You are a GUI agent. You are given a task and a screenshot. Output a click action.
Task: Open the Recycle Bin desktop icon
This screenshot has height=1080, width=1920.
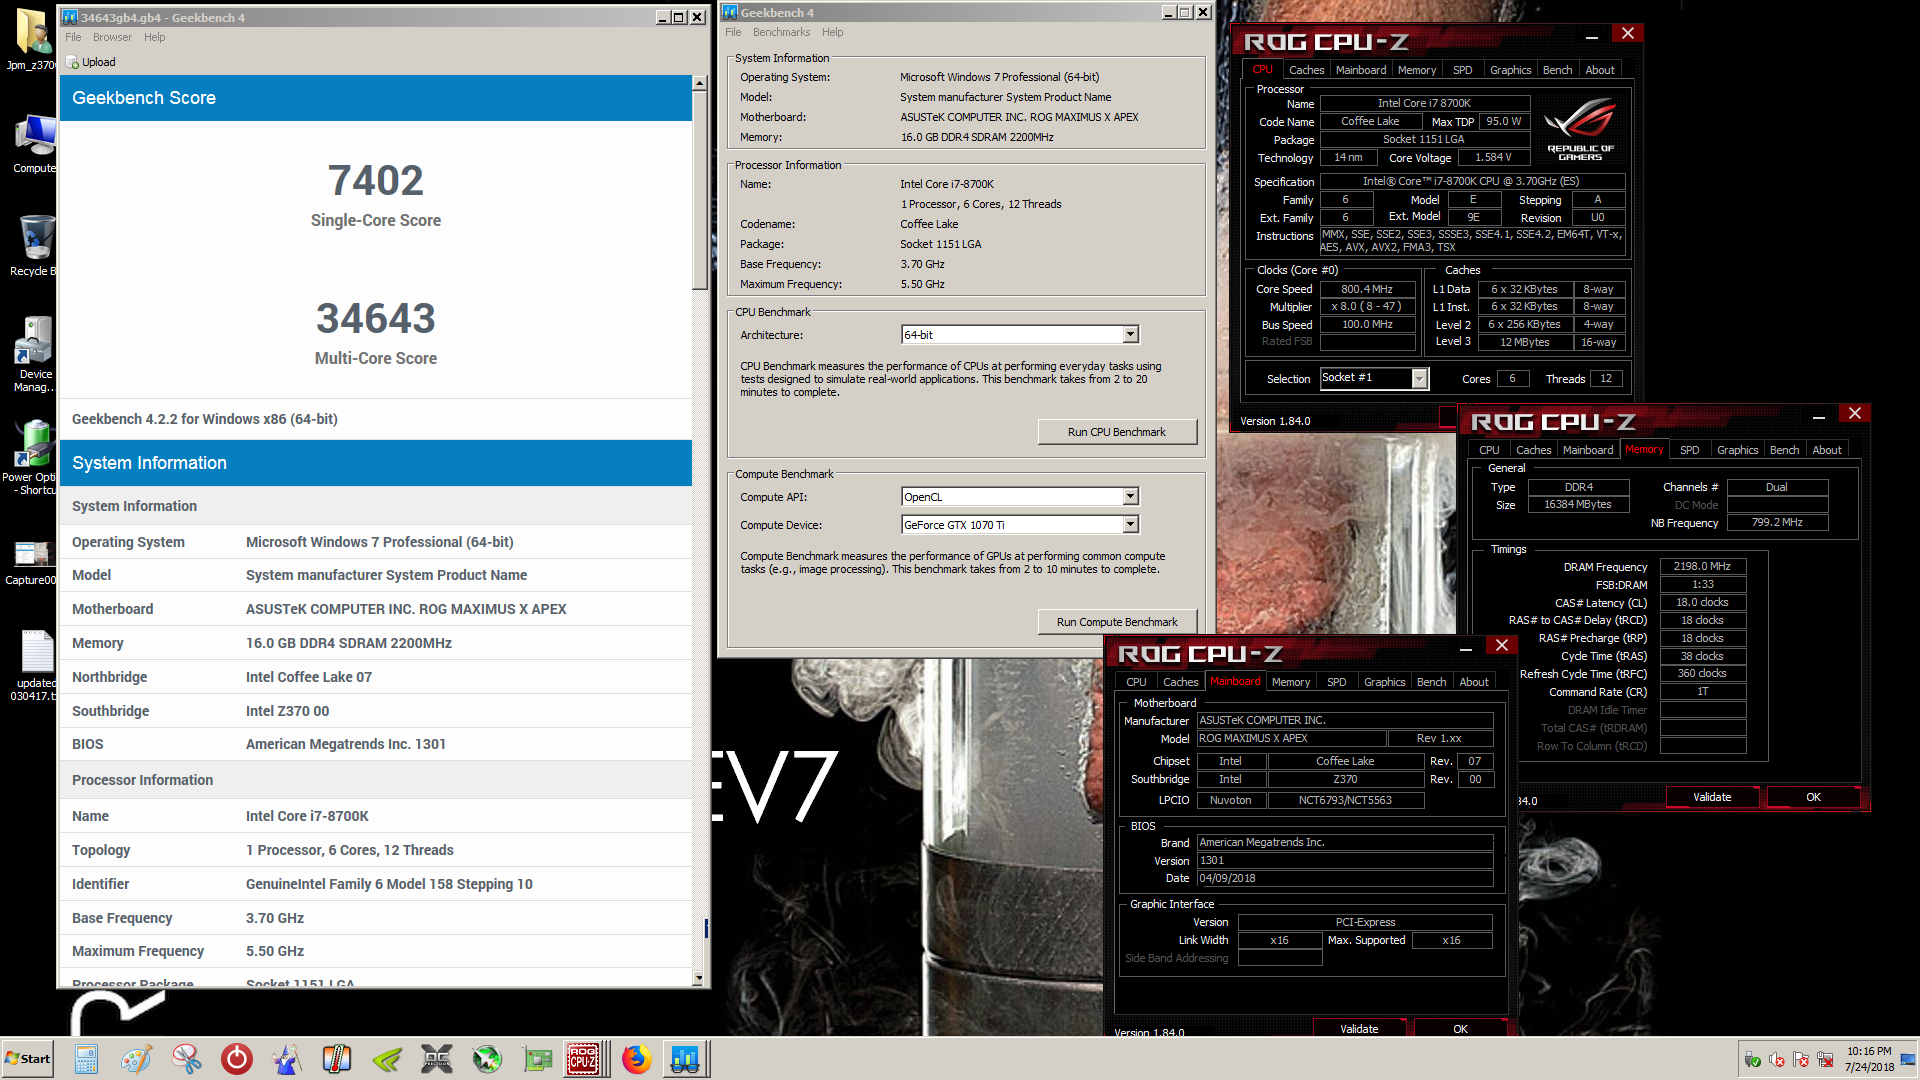(34, 245)
